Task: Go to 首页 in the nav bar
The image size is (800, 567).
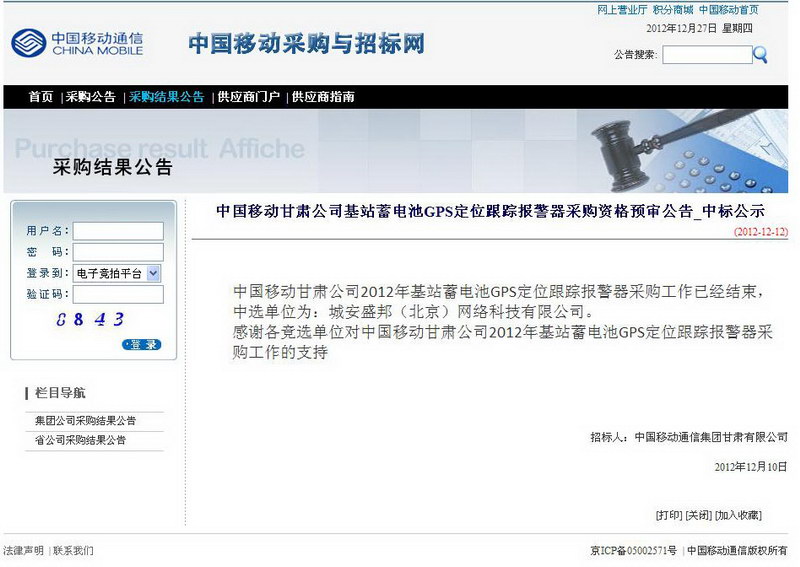Action: [x=41, y=96]
